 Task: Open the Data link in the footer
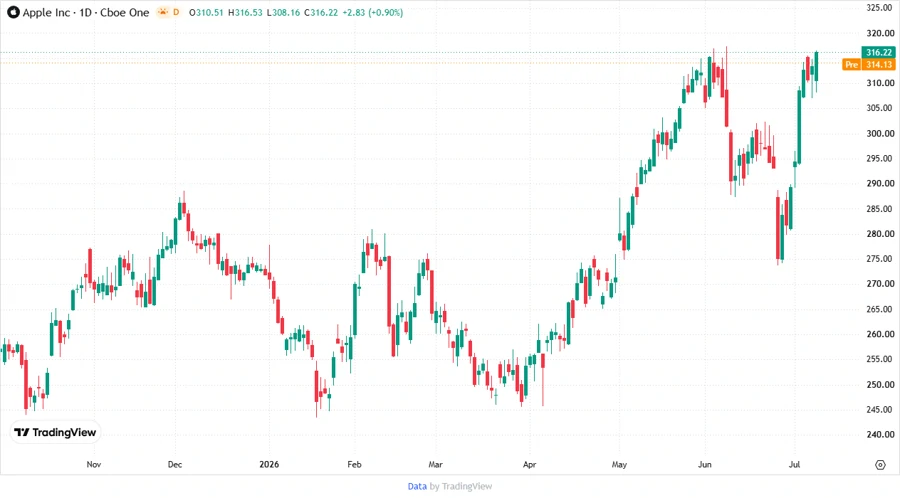coord(417,486)
